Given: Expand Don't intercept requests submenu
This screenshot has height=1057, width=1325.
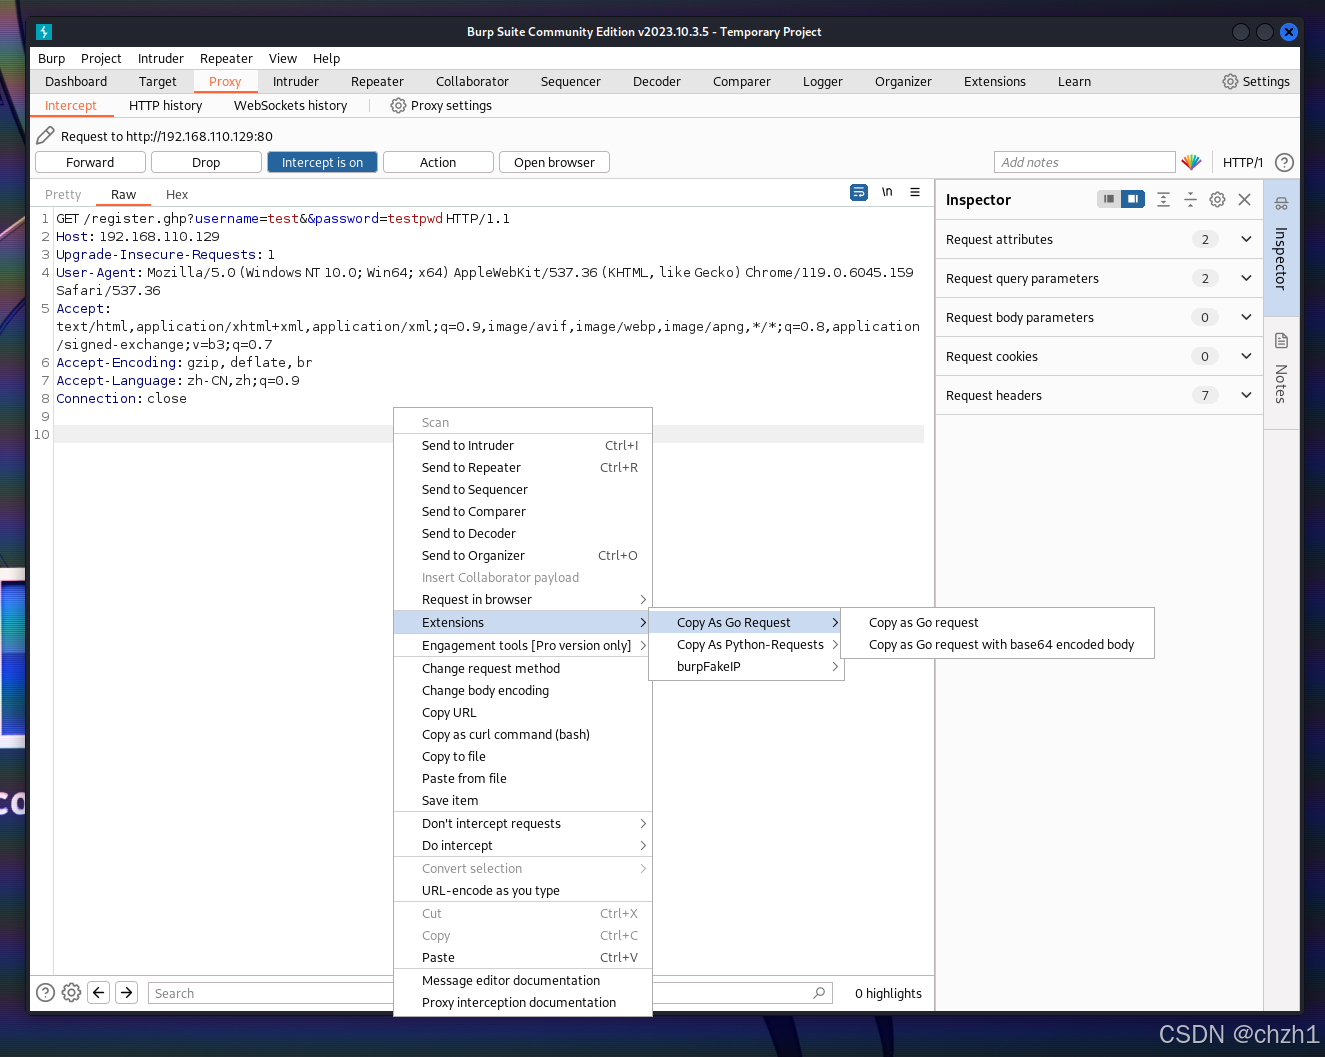Looking at the screenshot, I should pyautogui.click(x=523, y=824).
